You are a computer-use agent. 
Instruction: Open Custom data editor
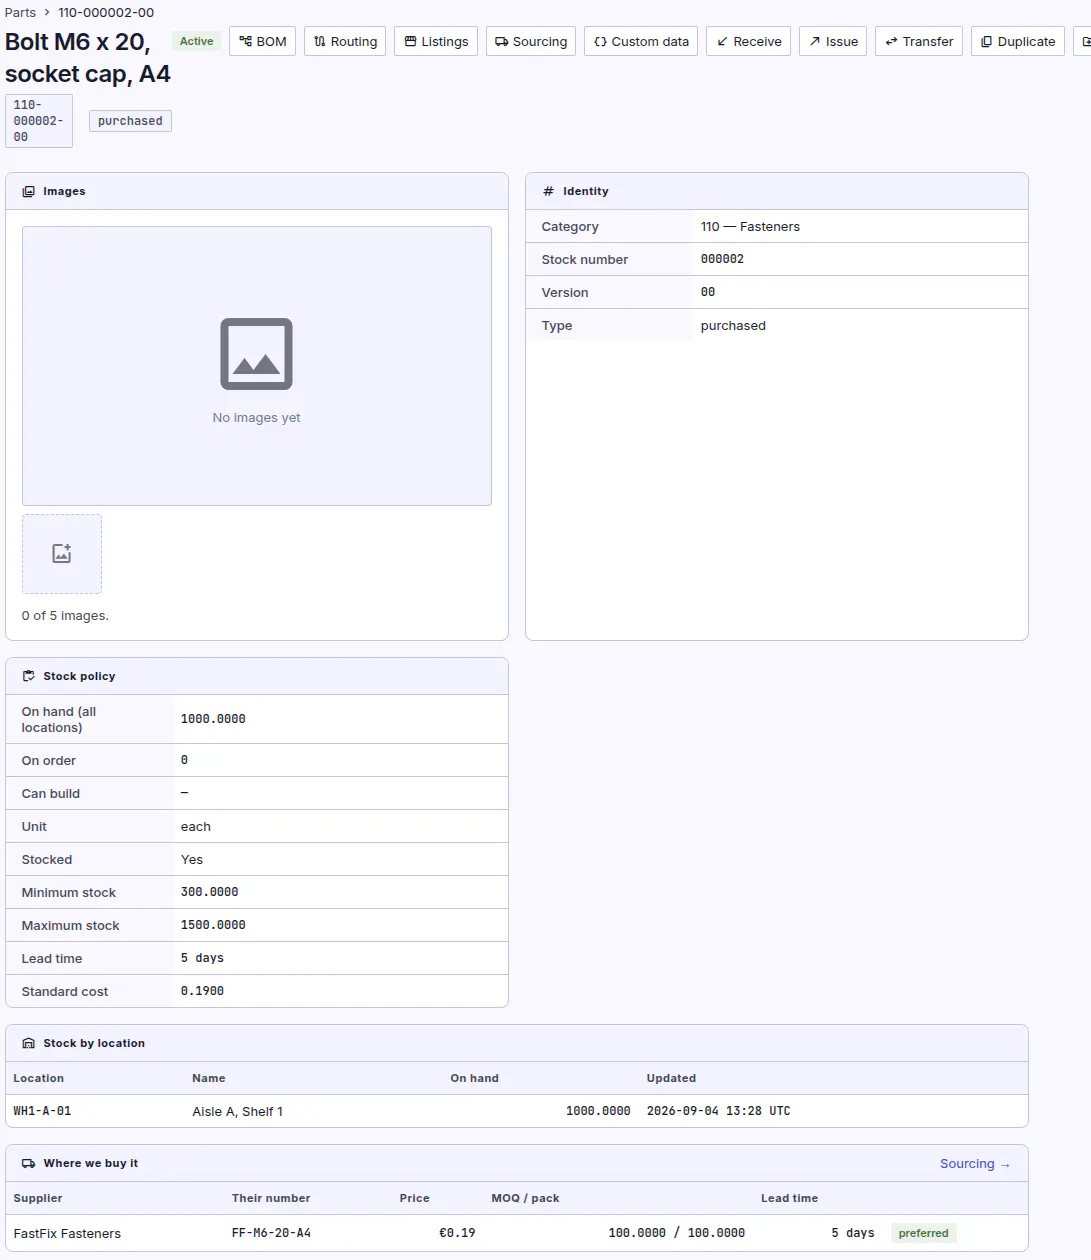click(x=641, y=41)
